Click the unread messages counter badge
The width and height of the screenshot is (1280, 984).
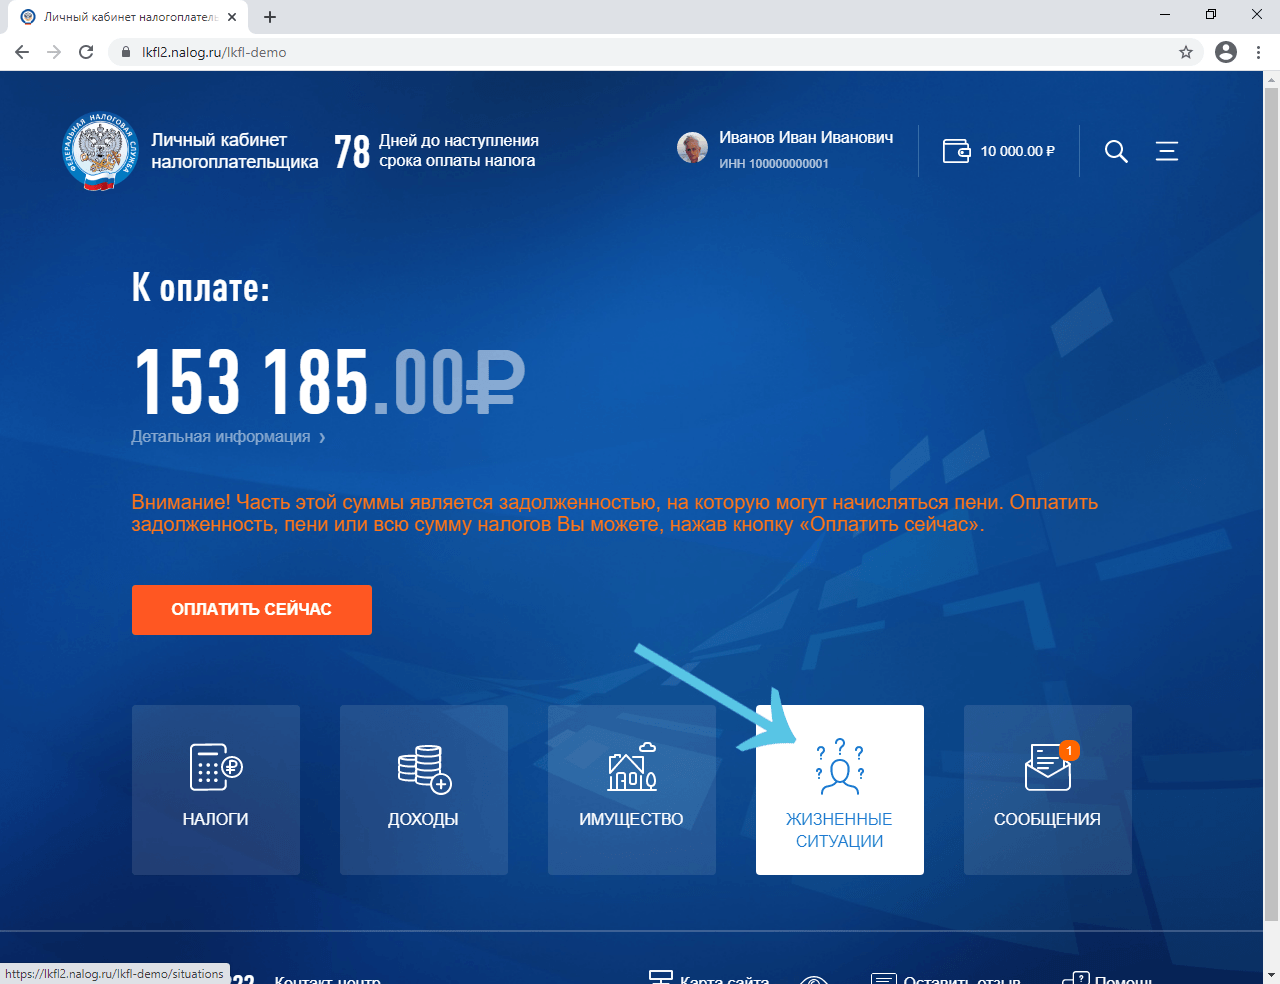[1070, 751]
